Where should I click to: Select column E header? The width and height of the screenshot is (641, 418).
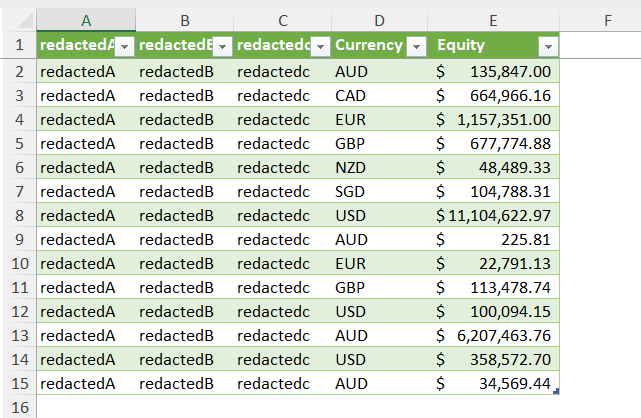pyautogui.click(x=494, y=19)
